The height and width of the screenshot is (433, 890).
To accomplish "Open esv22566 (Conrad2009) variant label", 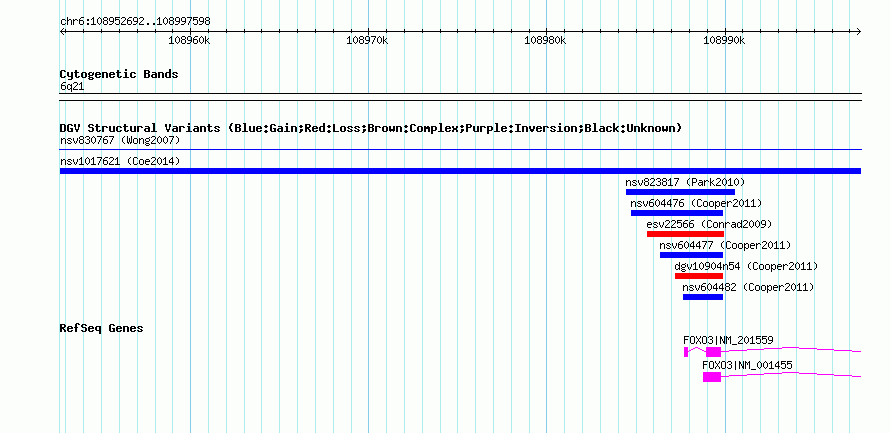I will tap(709, 224).
